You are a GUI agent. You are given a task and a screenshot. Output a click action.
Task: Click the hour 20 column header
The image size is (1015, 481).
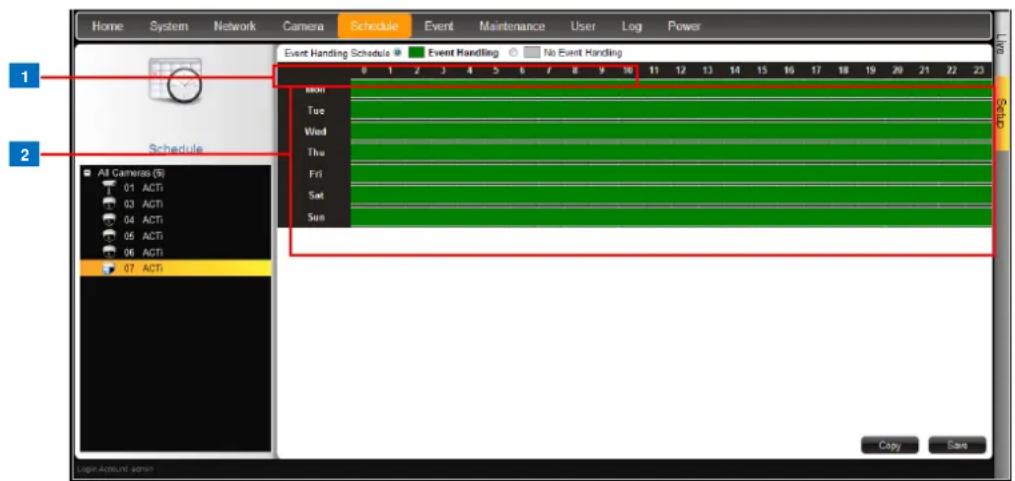(897, 70)
